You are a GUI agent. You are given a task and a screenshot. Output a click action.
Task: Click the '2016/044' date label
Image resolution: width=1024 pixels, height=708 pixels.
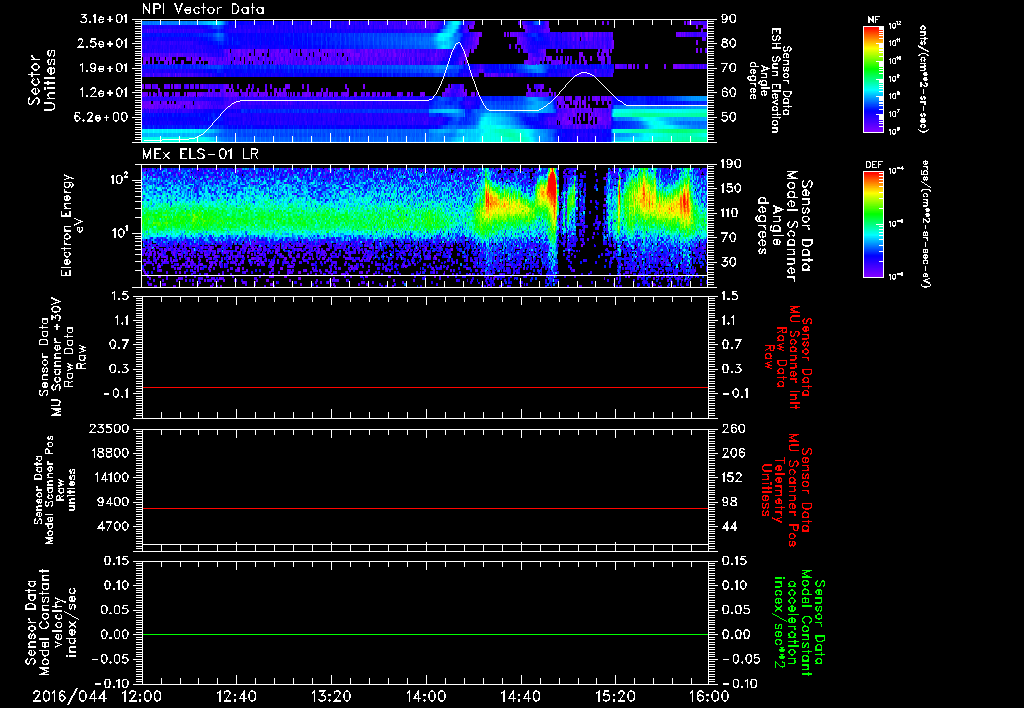(x=69, y=697)
